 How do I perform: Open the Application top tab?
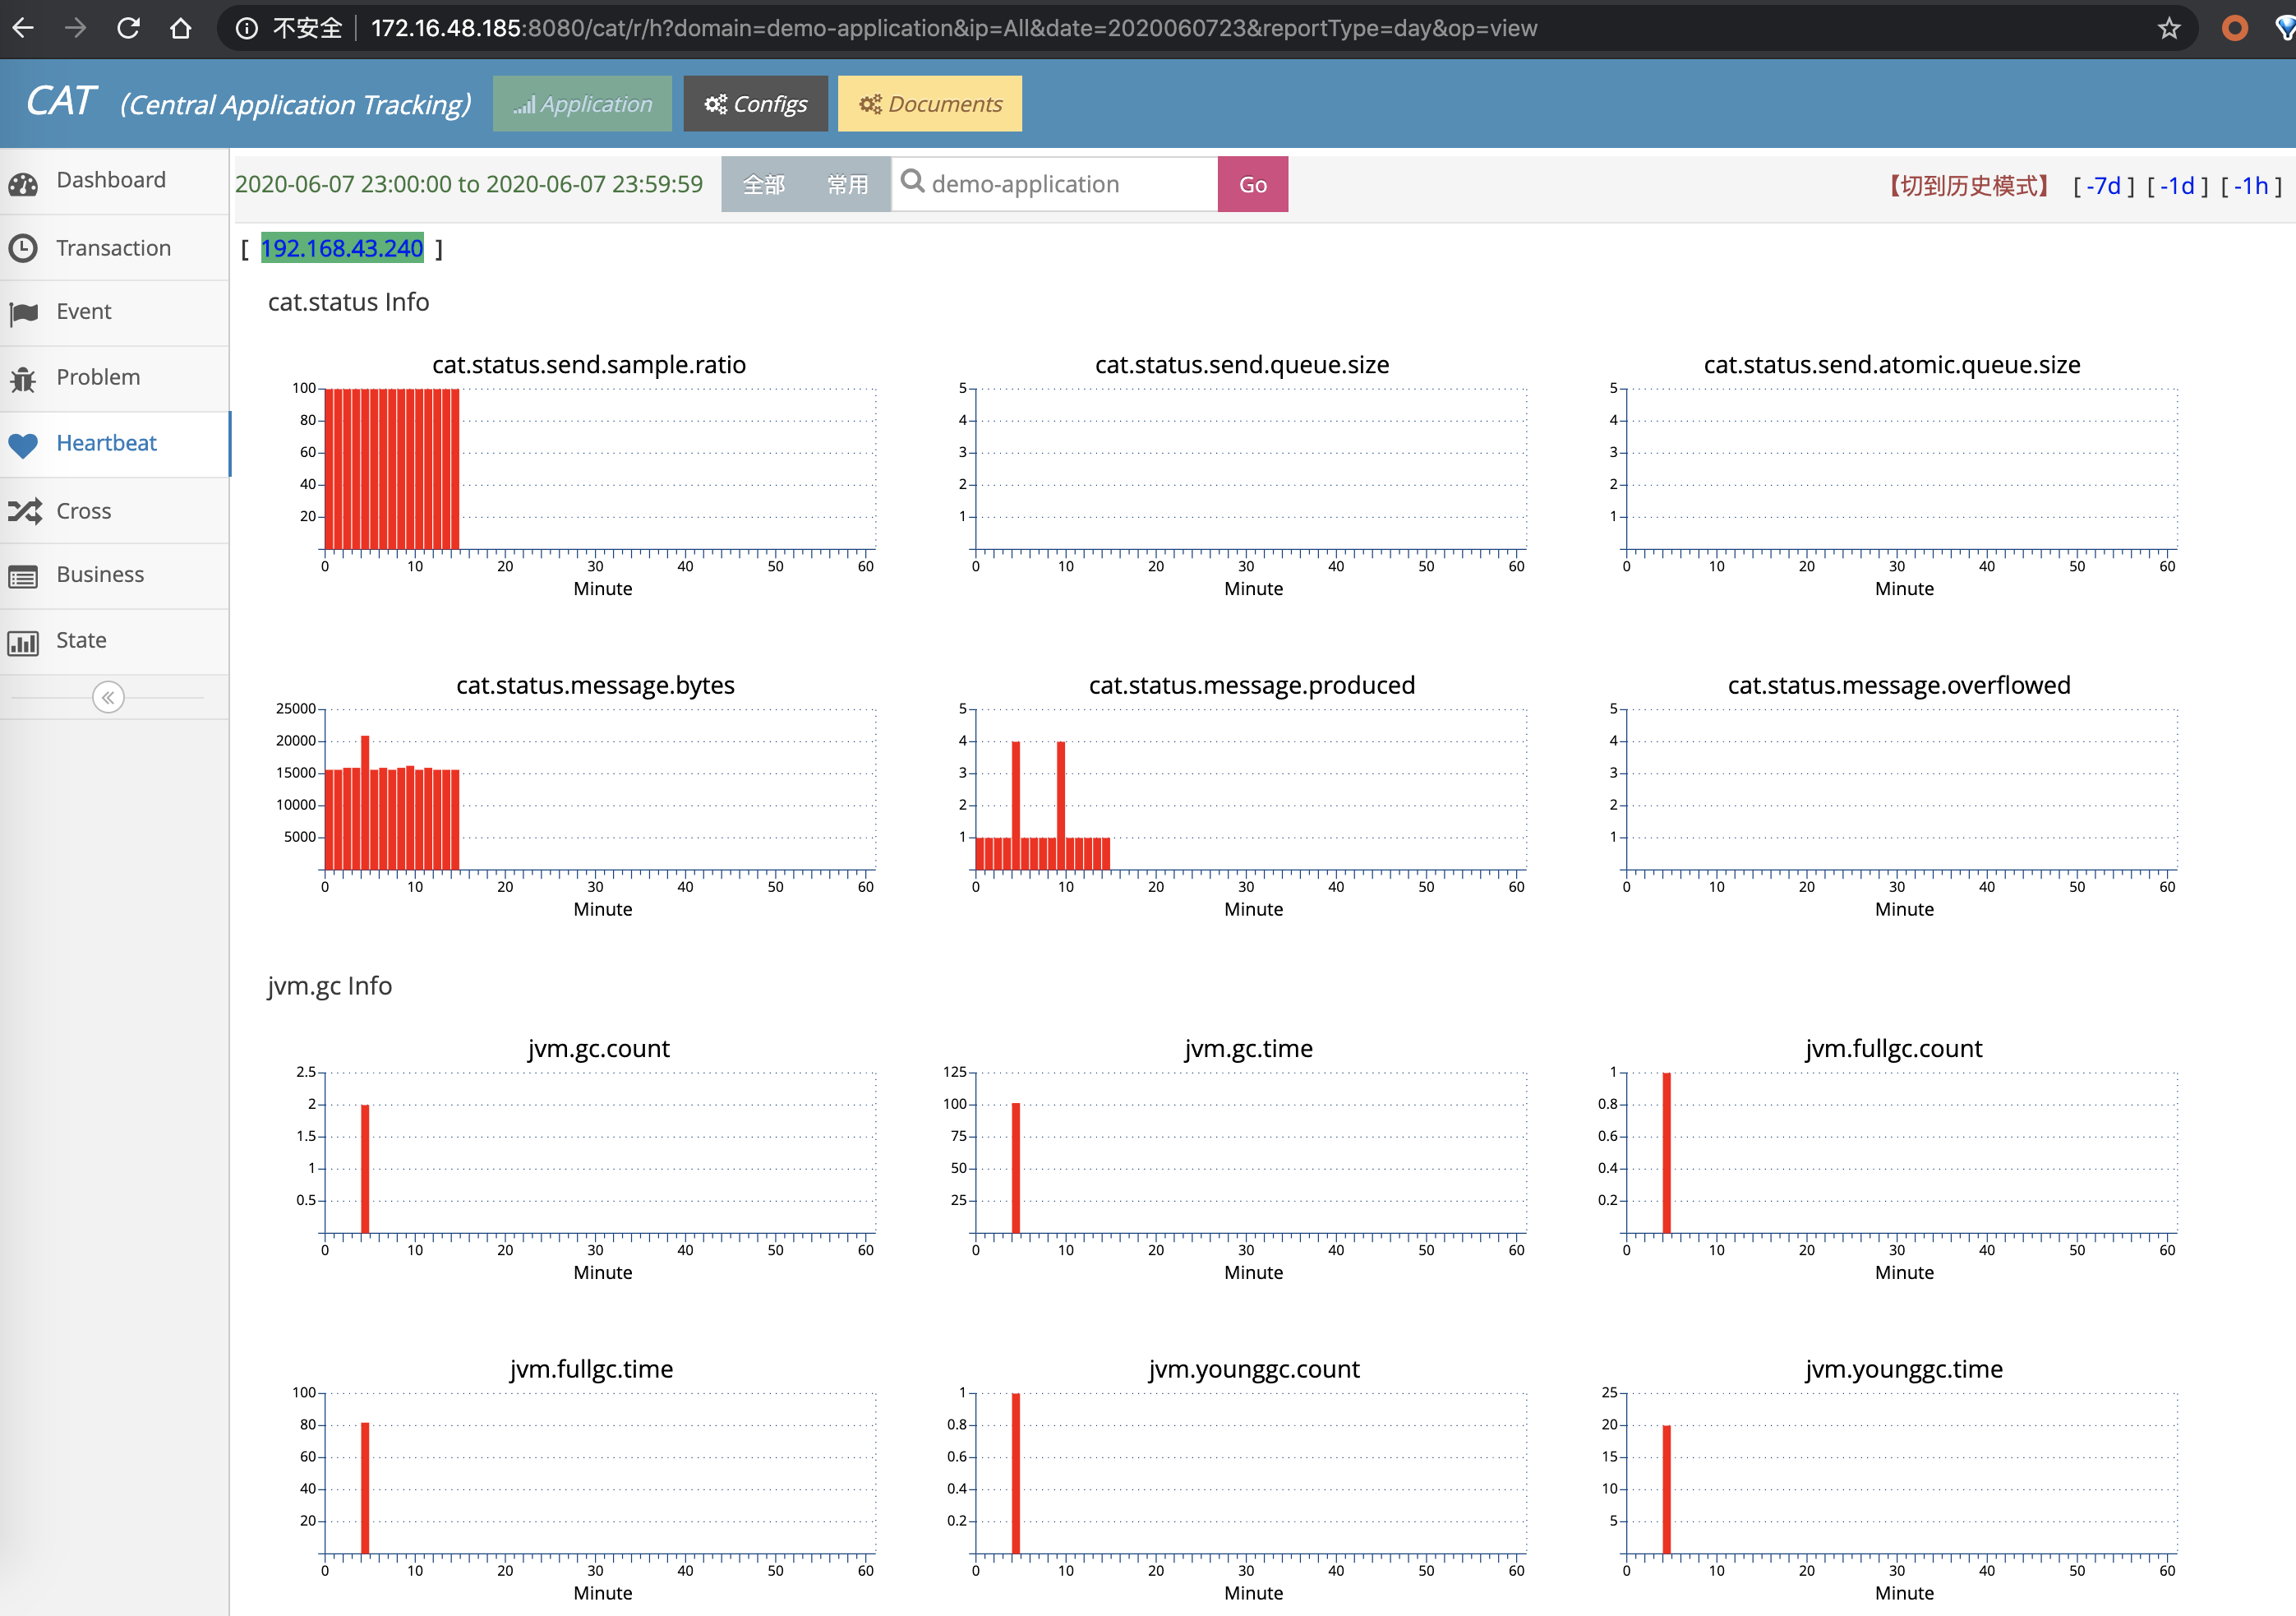click(x=582, y=104)
